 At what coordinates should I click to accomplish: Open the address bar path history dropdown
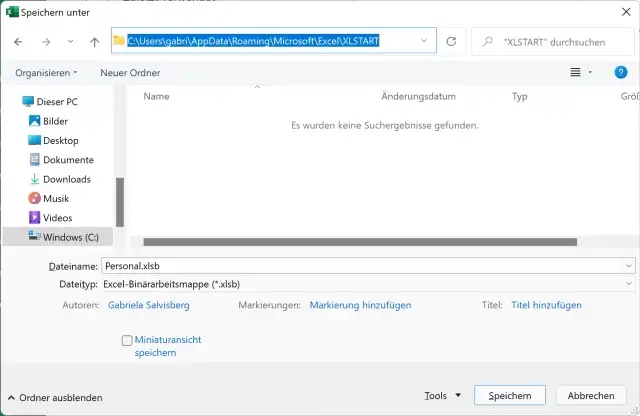click(x=426, y=41)
